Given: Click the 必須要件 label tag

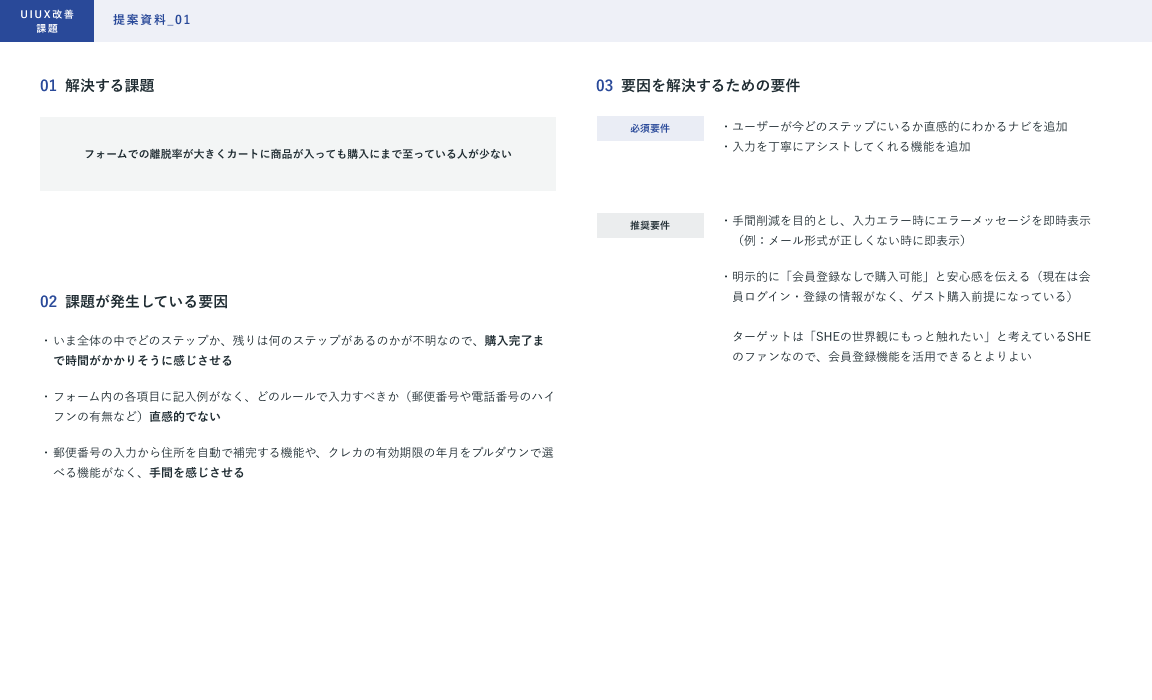Looking at the screenshot, I should (650, 128).
